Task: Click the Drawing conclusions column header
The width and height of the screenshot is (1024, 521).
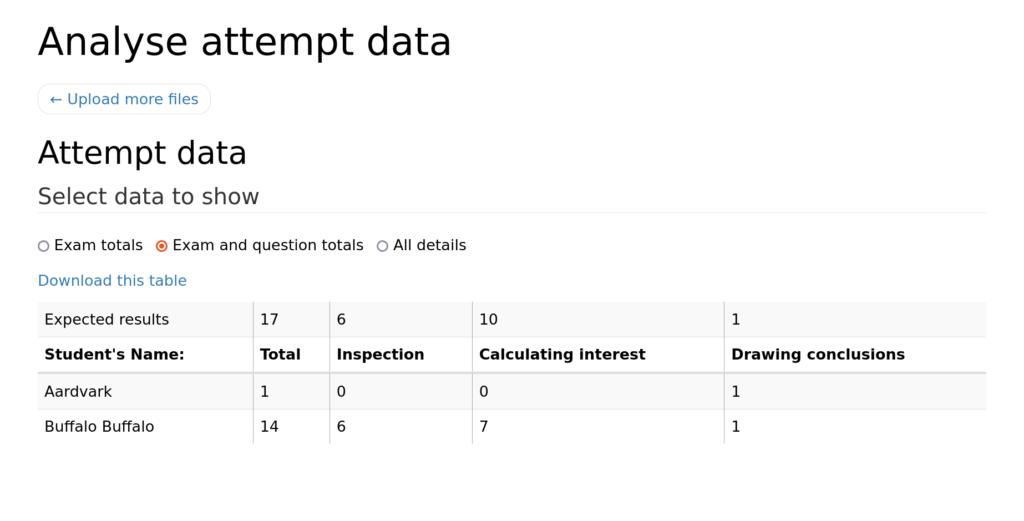Action: point(818,355)
